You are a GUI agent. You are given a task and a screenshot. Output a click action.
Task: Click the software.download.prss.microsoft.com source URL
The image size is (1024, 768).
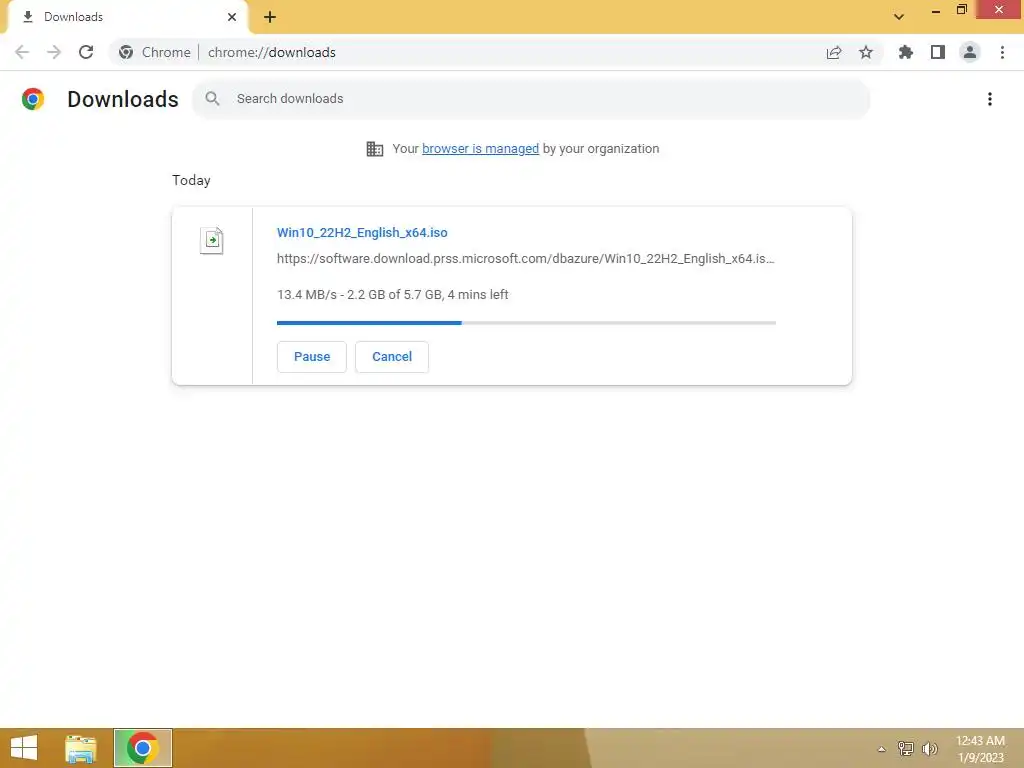coord(526,259)
